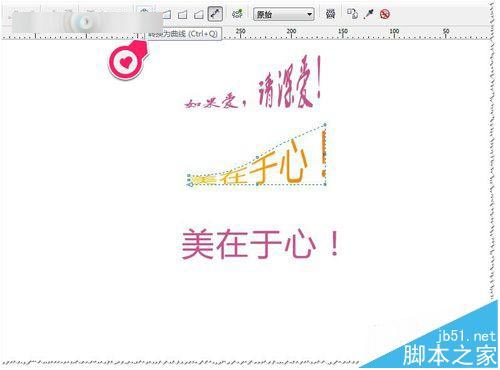Click the bottom-middle envelope node

click(x=257, y=184)
